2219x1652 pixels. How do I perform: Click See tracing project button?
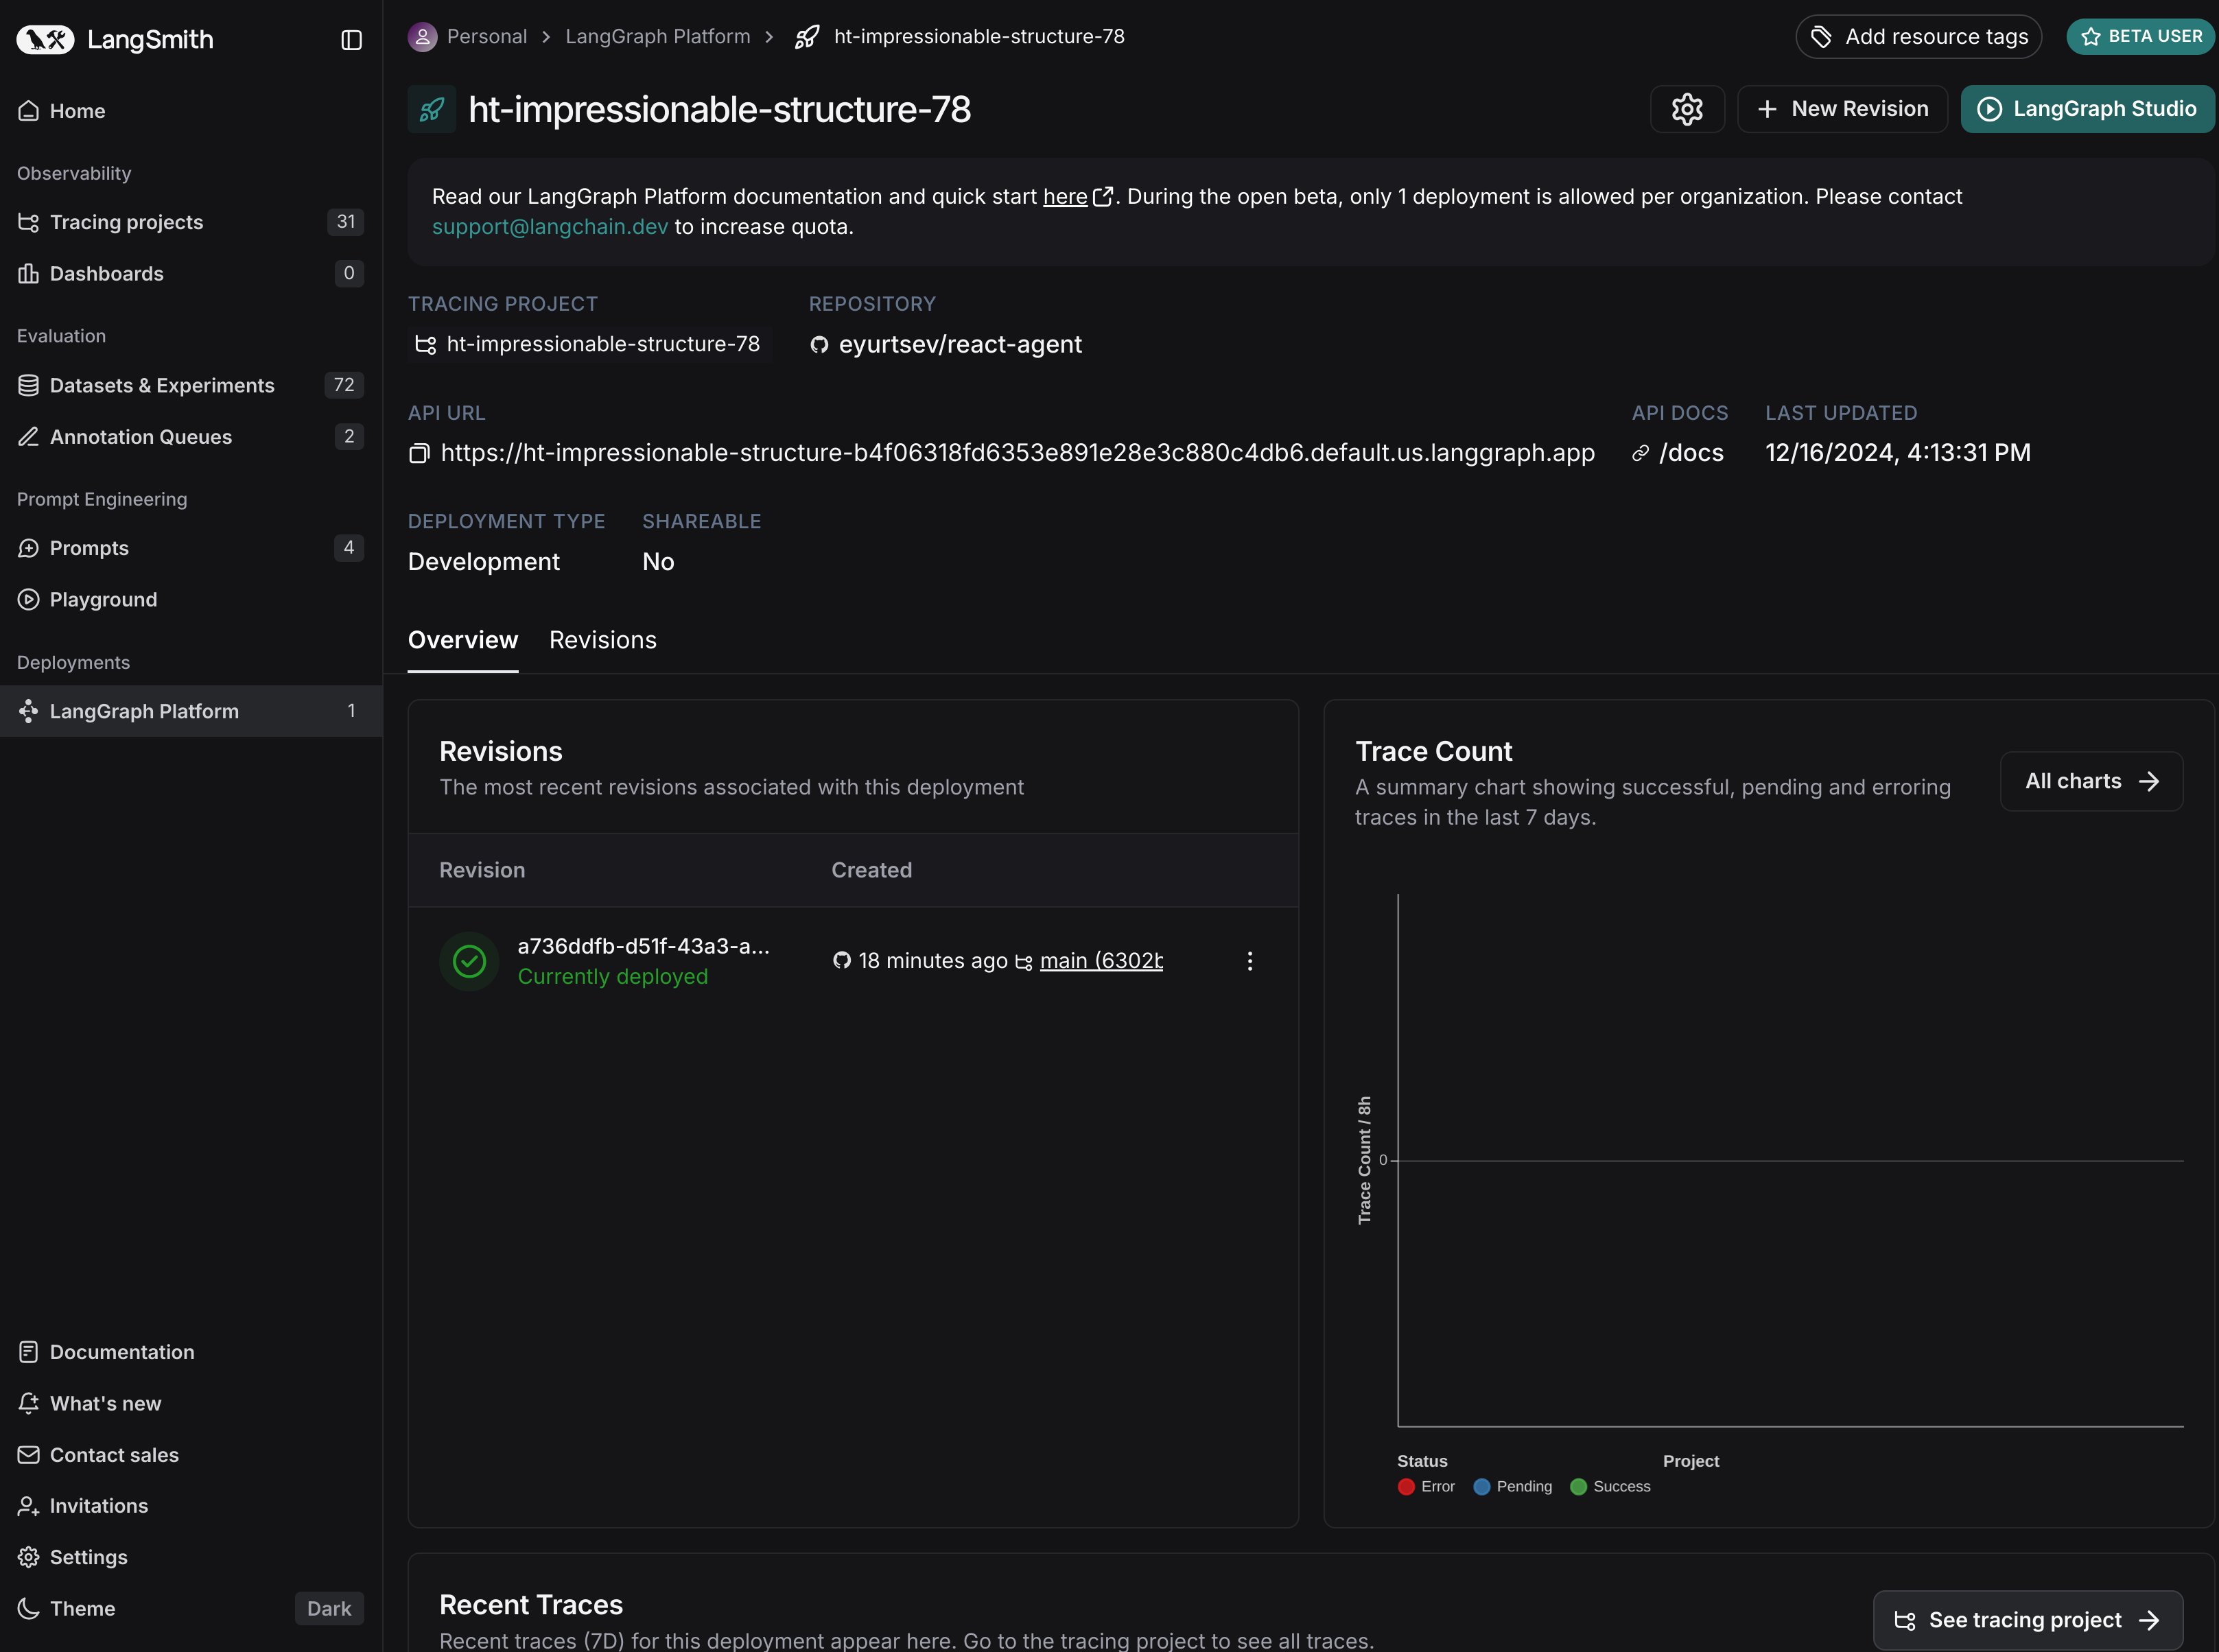2027,1620
